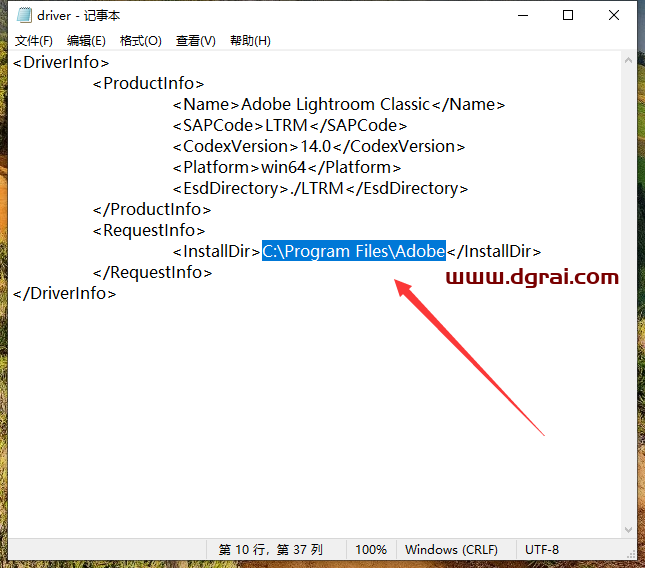
Task: Open the 帮助(H) menu
Action: coord(250,41)
